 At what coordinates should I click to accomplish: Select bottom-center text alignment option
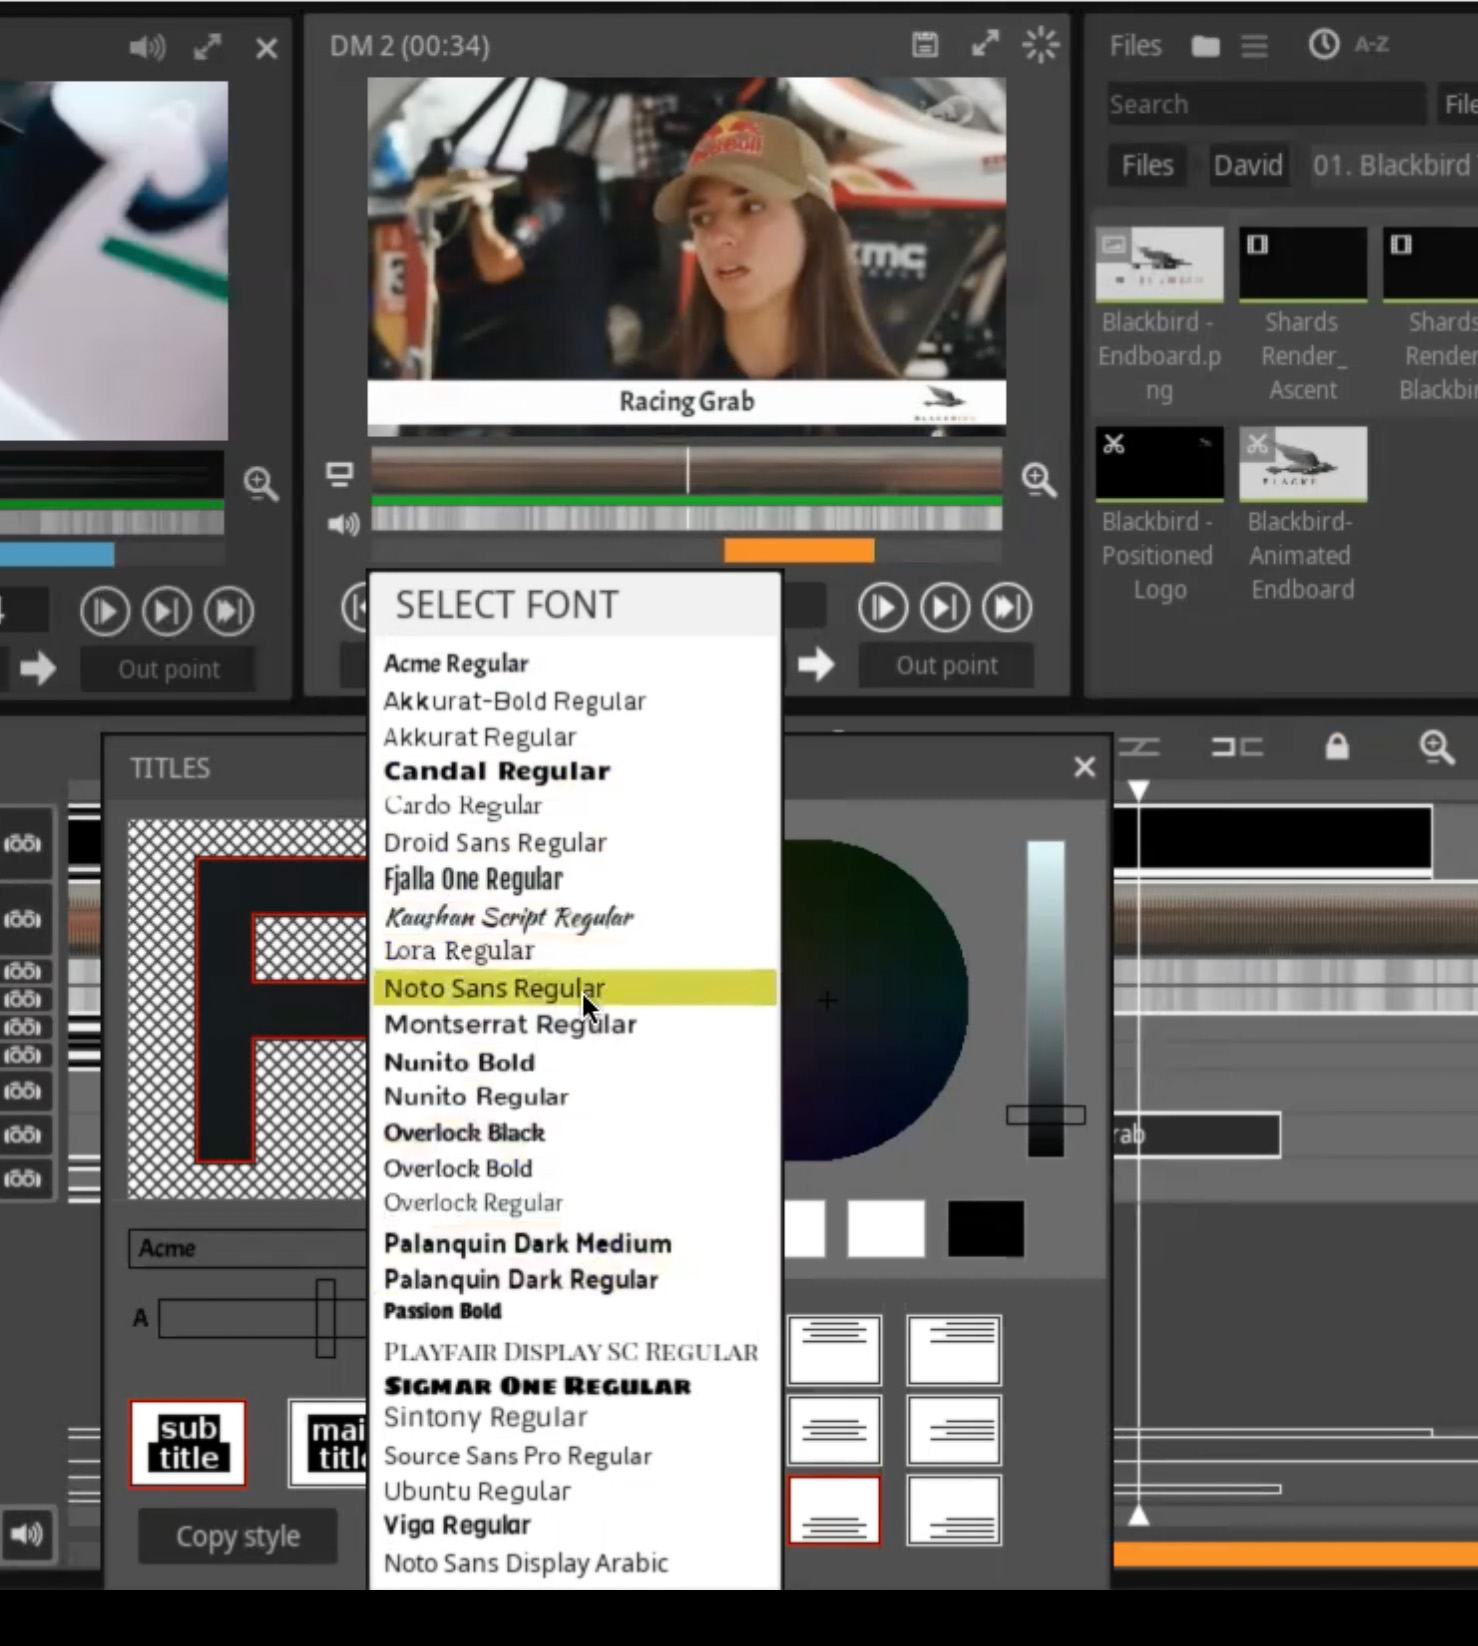click(x=834, y=1510)
